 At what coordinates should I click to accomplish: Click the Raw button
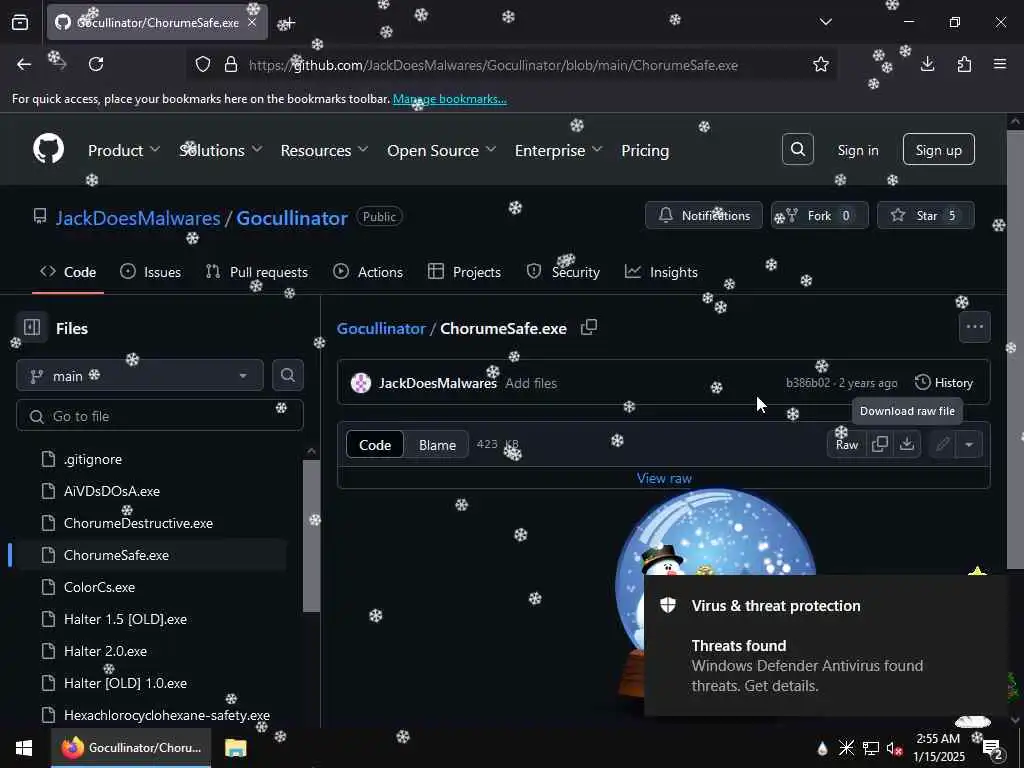click(x=846, y=444)
